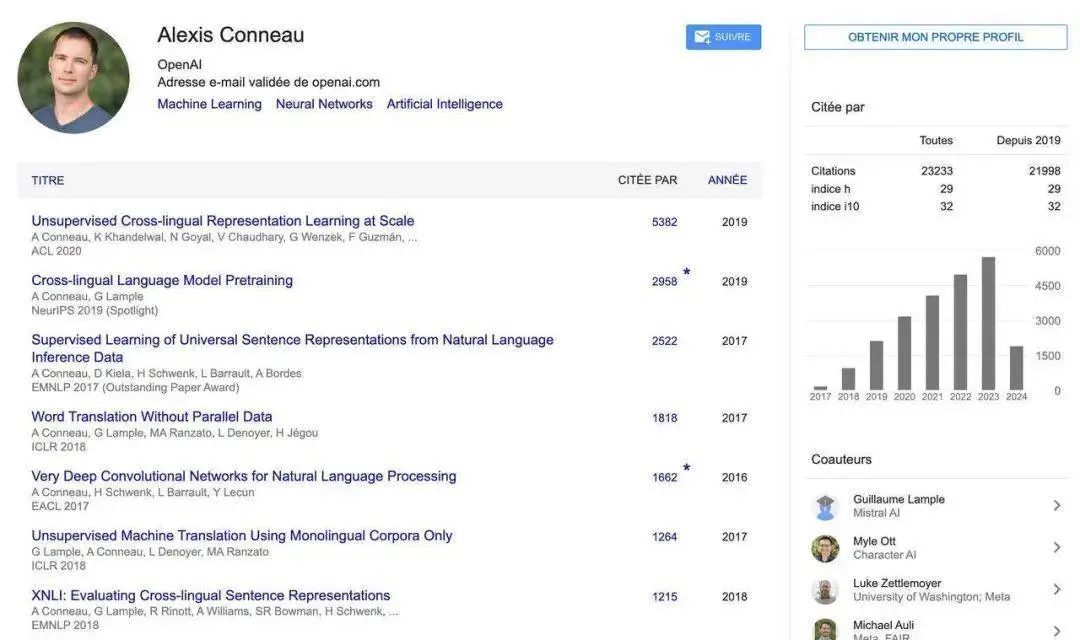Open Alexis Conneau's profile photo
The width and height of the screenshot is (1080, 640).
pyautogui.click(x=73, y=77)
